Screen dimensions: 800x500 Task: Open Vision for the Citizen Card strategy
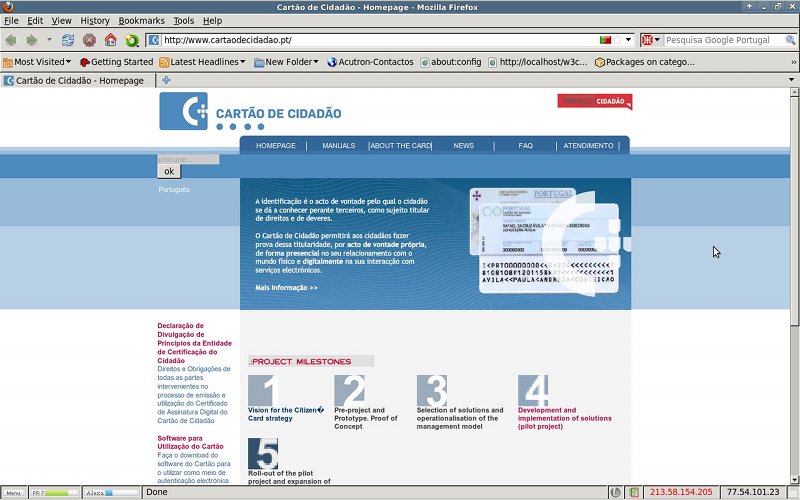286,414
